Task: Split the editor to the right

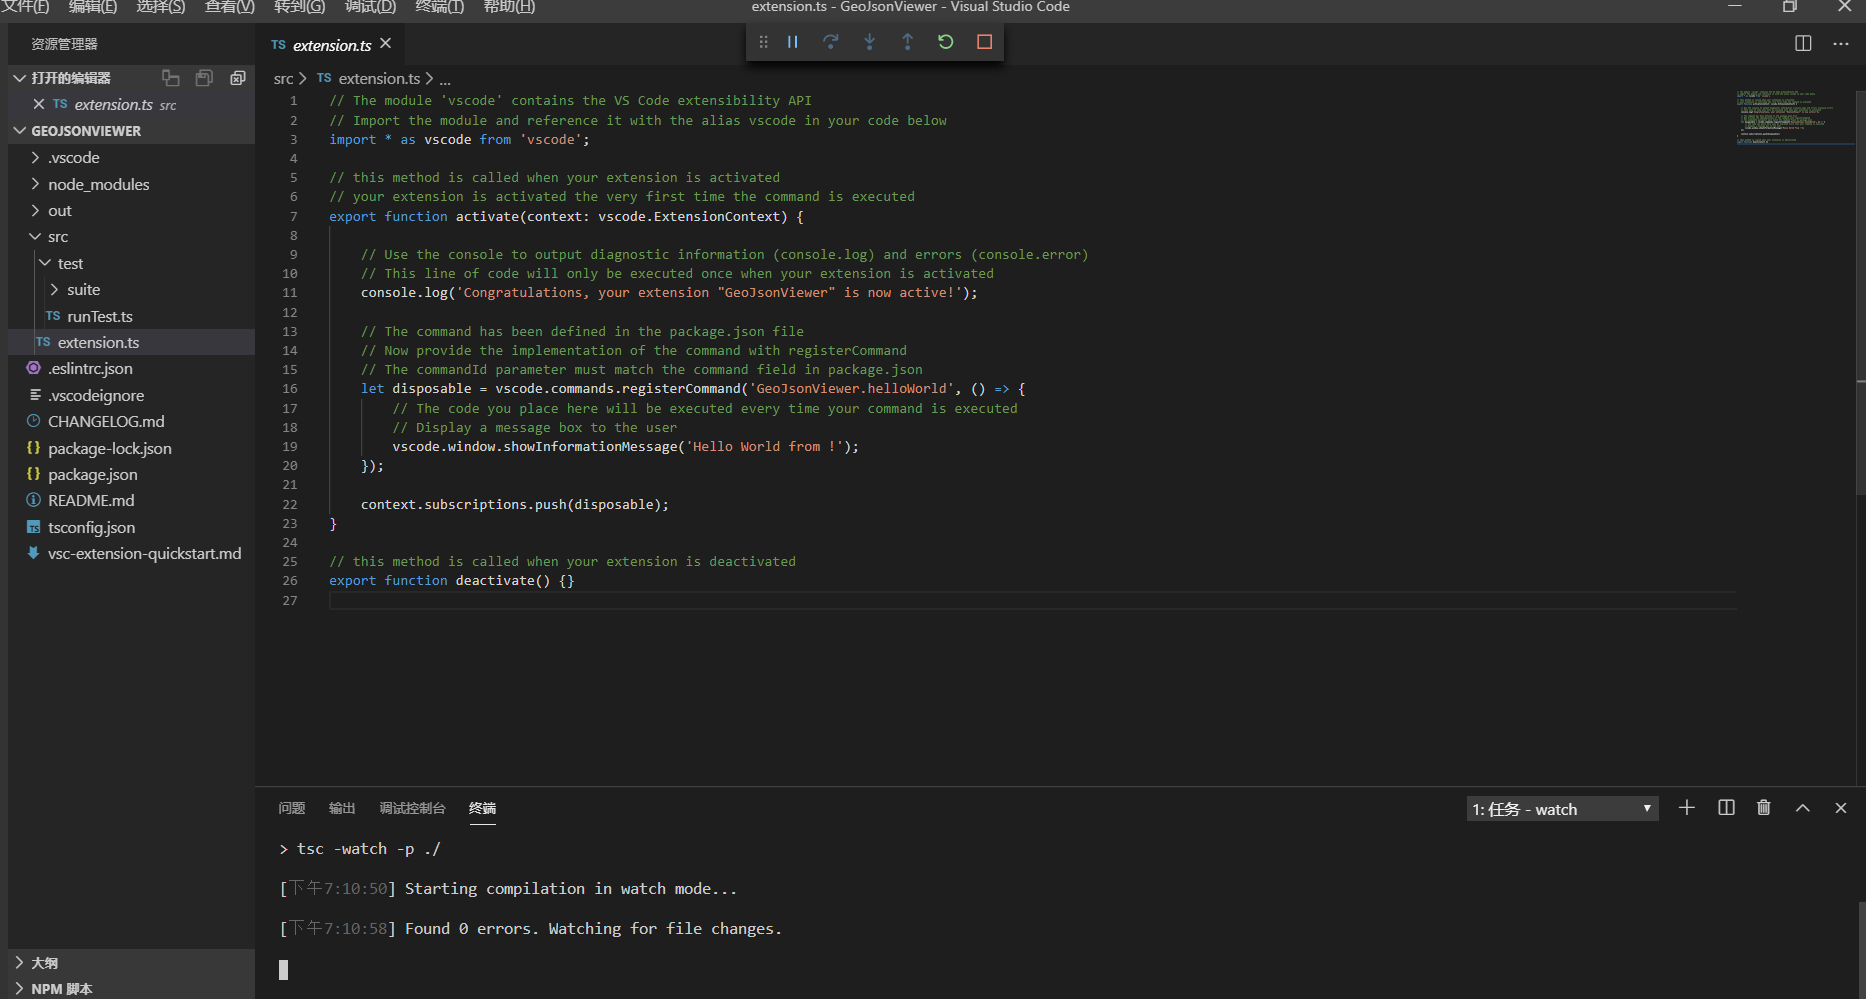Action: 1802,44
